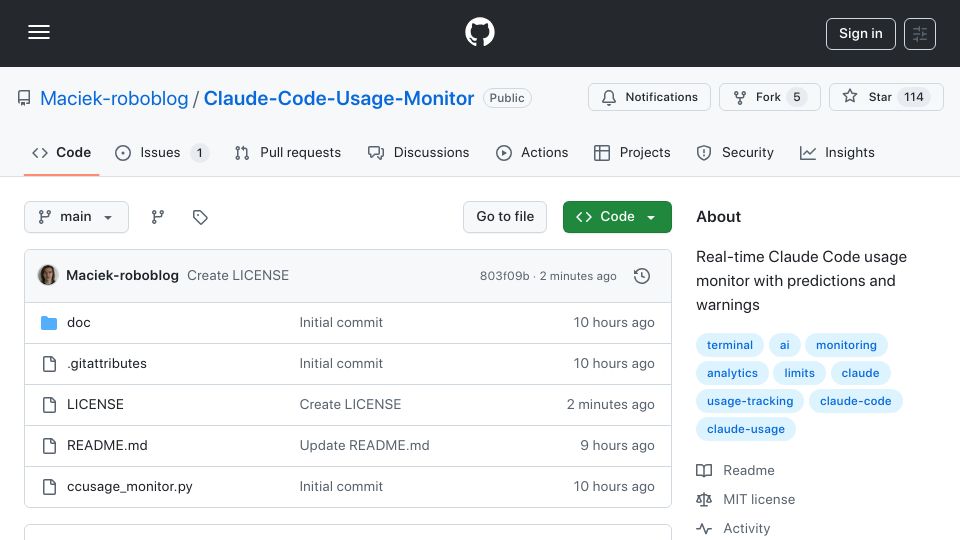View commit history via the clock icon
The image size is (960, 540).
642,276
